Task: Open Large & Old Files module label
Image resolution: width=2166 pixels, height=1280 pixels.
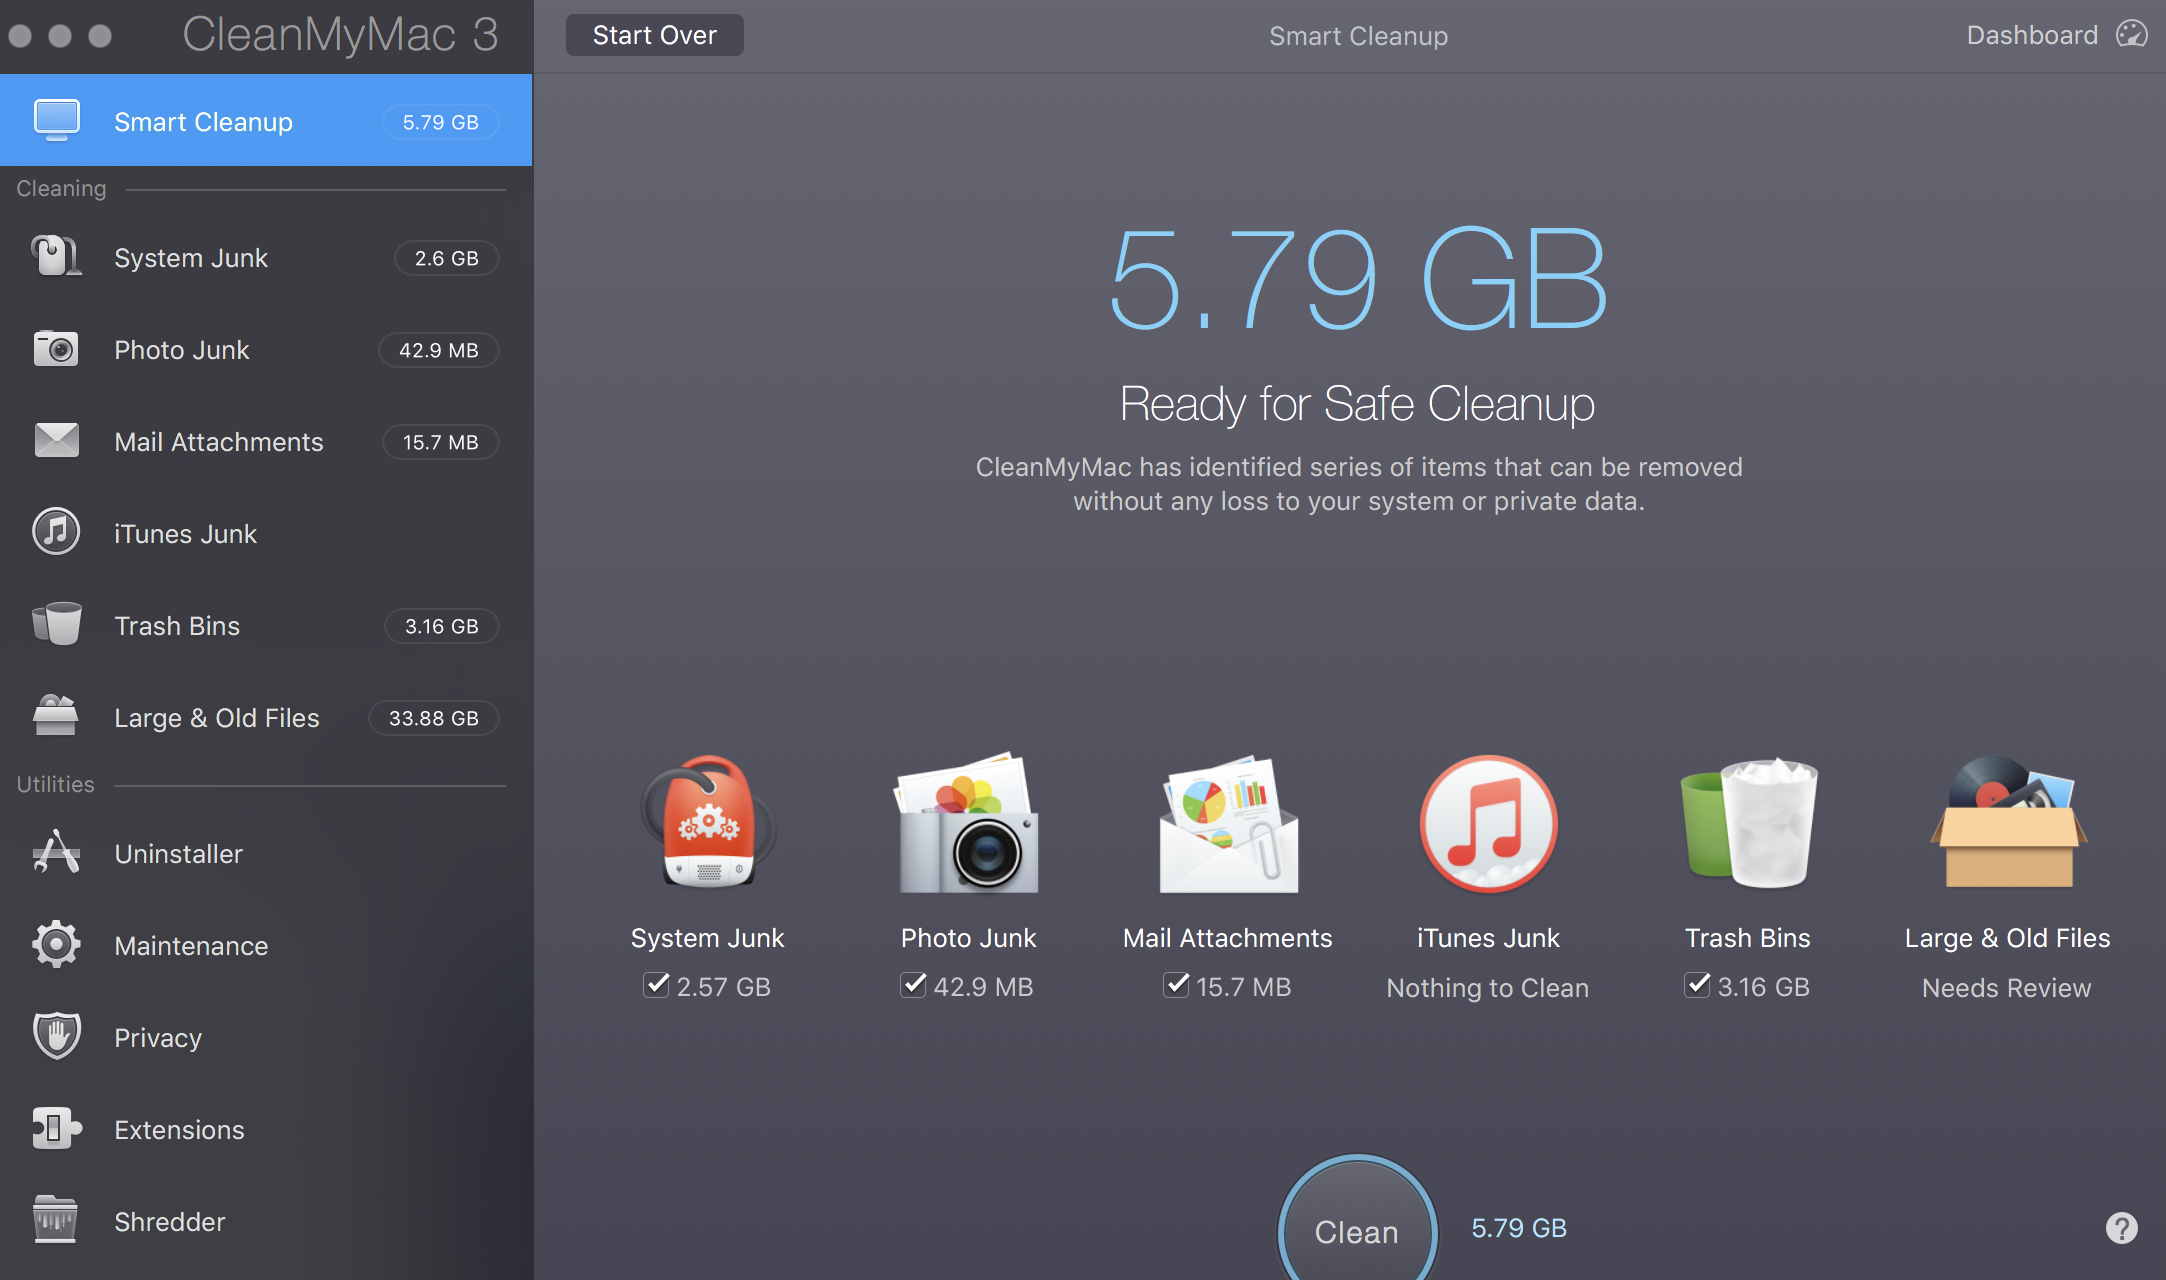Action: [x=217, y=718]
